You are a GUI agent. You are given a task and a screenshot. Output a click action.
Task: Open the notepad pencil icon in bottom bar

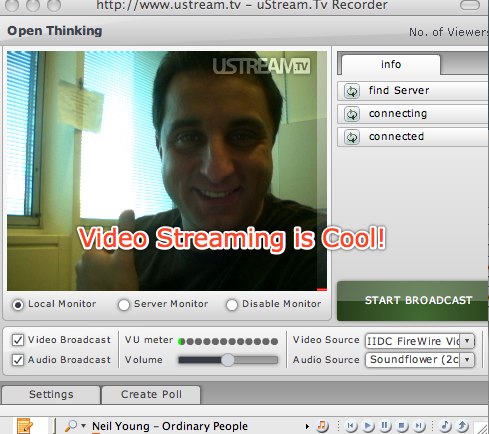25,426
